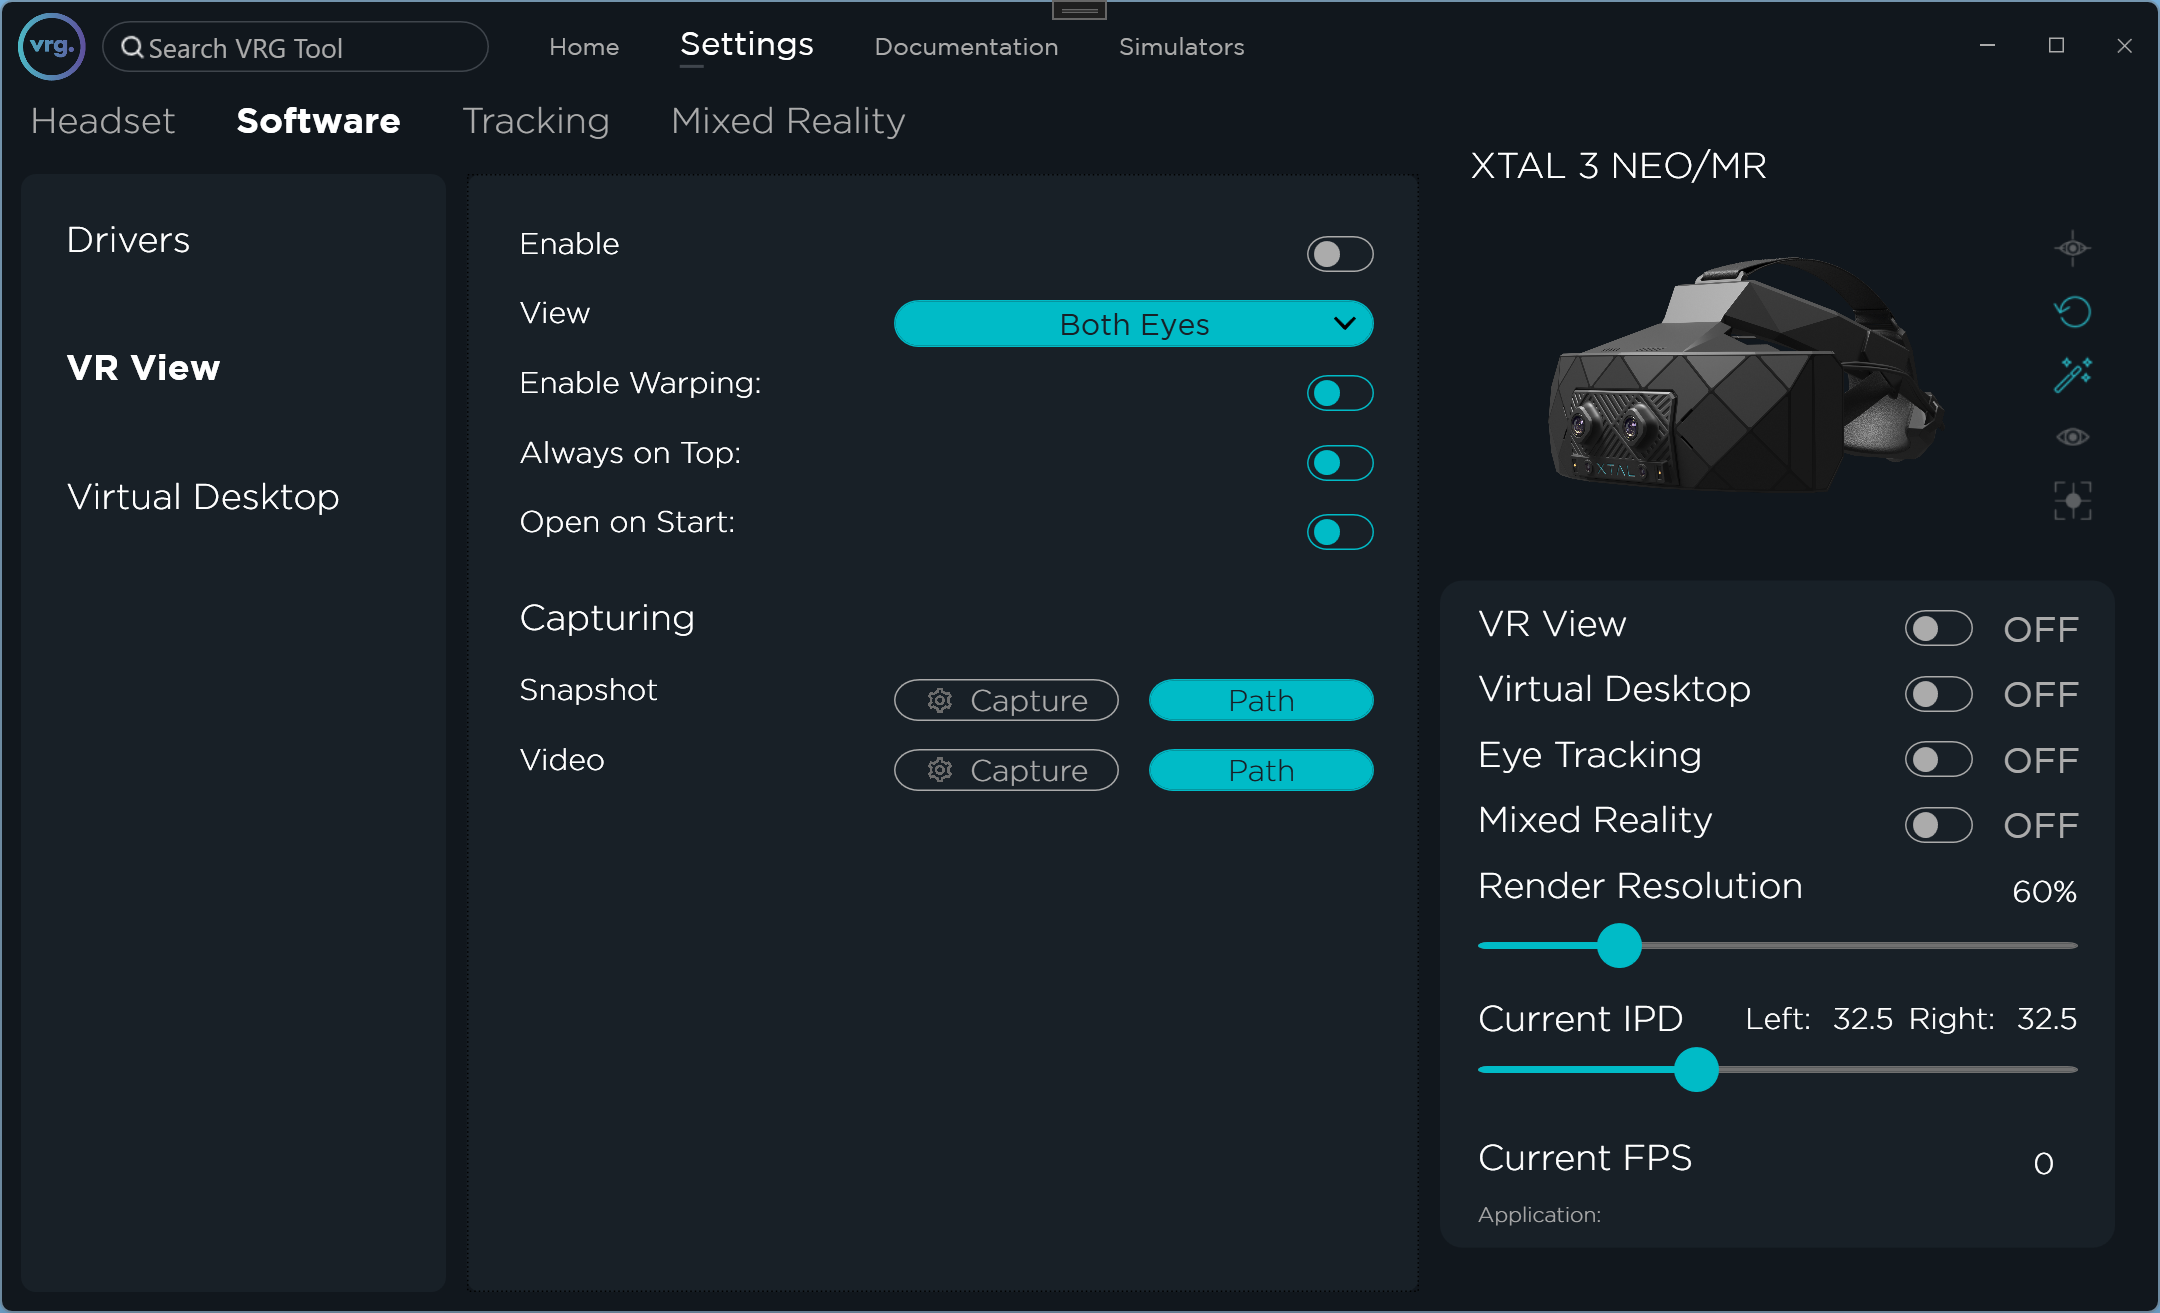The height and width of the screenshot is (1313, 2160).
Task: Go to the Home menu
Action: (584, 47)
